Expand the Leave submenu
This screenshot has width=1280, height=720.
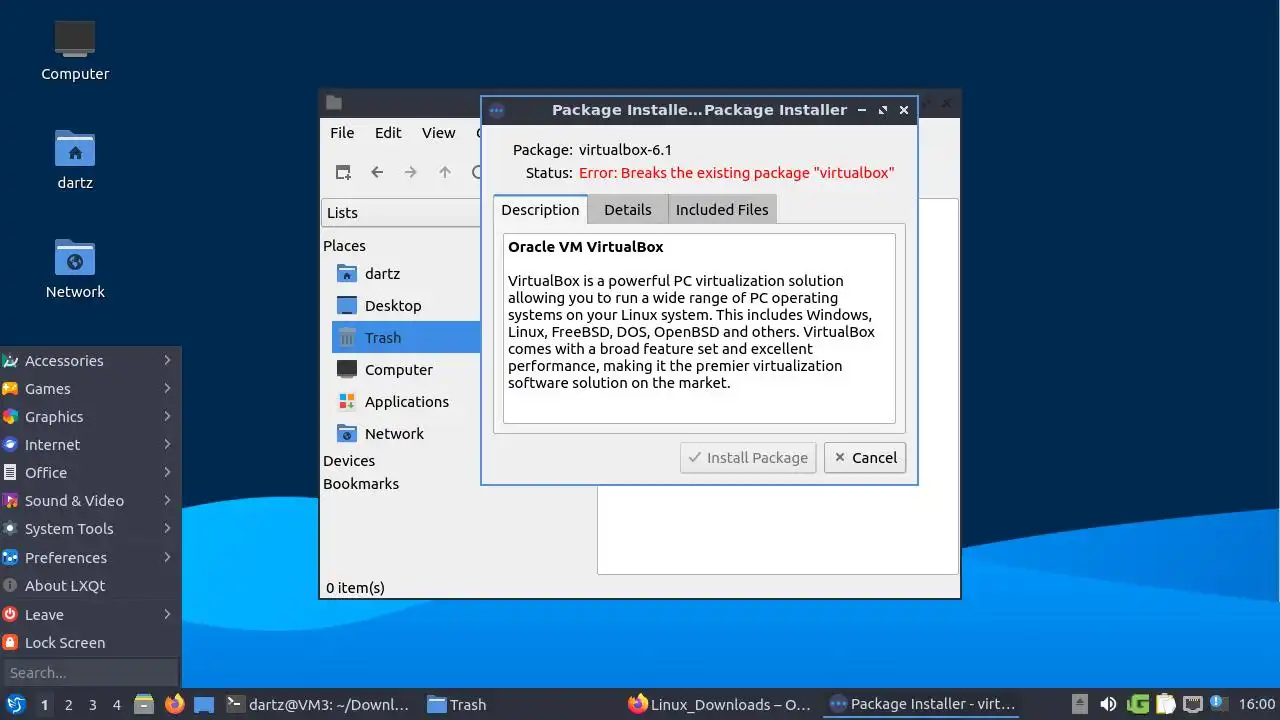tap(90, 614)
